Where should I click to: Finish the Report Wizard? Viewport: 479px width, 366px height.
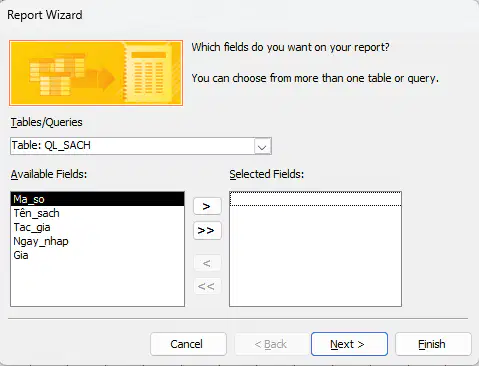433,344
